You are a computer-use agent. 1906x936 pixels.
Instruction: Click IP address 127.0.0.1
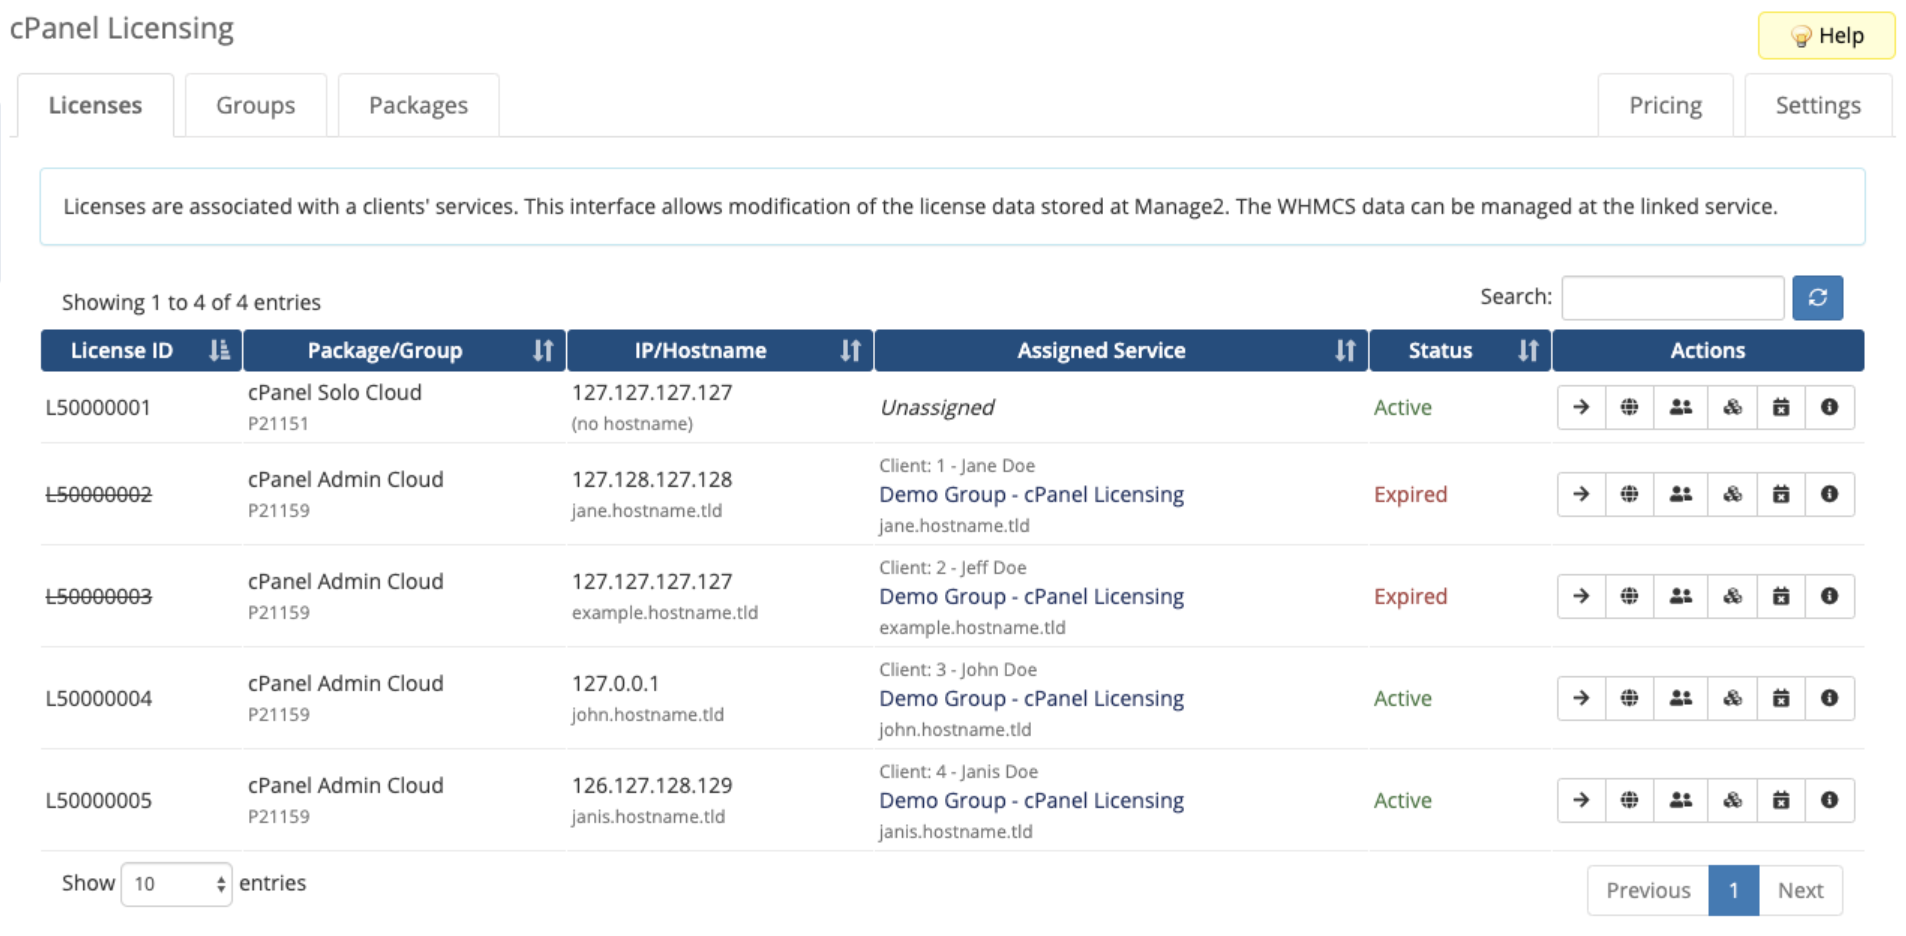click(x=615, y=684)
